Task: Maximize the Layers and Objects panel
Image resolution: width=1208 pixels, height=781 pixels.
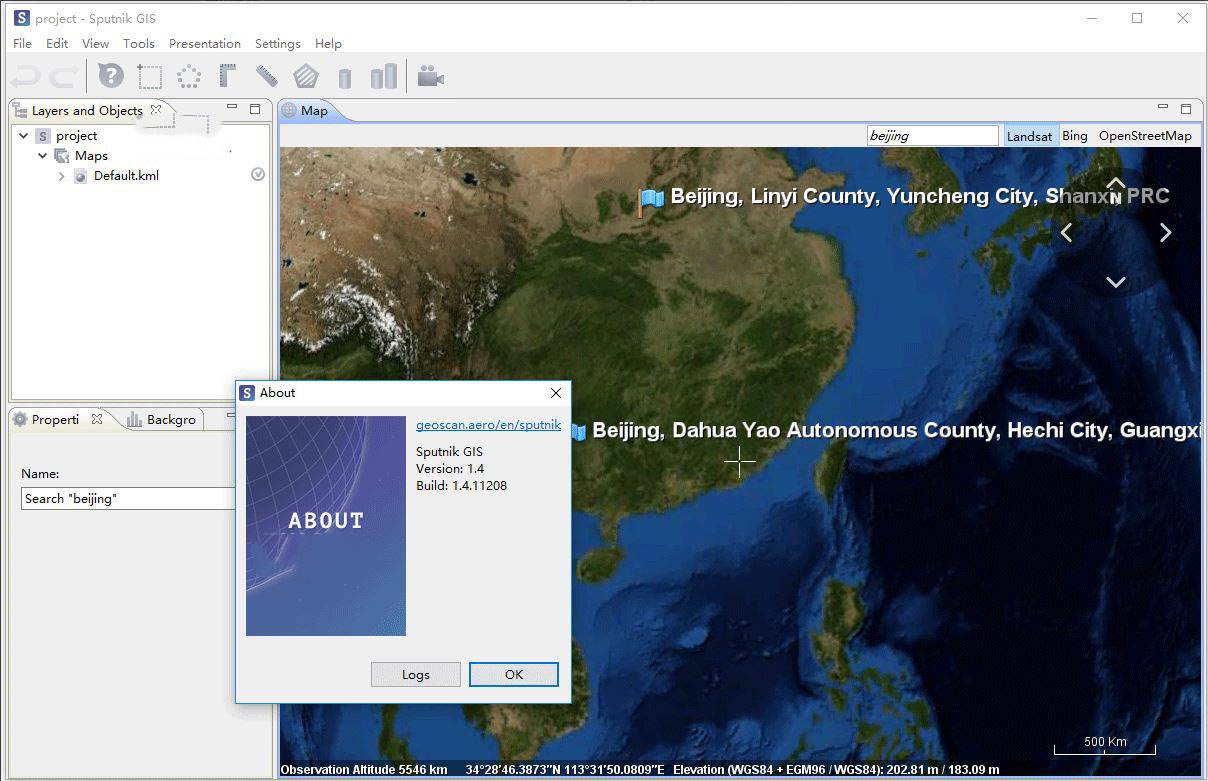Action: [x=255, y=108]
